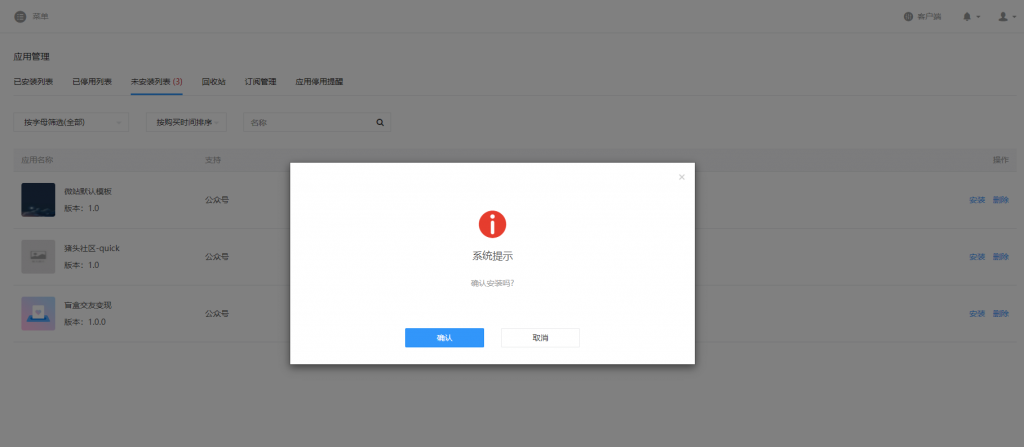Open the 应用停用提醒 tab
The width and height of the screenshot is (1024, 447).
[x=319, y=82]
